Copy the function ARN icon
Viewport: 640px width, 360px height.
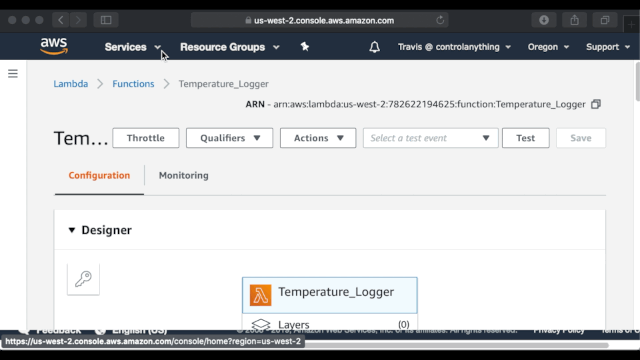click(596, 104)
